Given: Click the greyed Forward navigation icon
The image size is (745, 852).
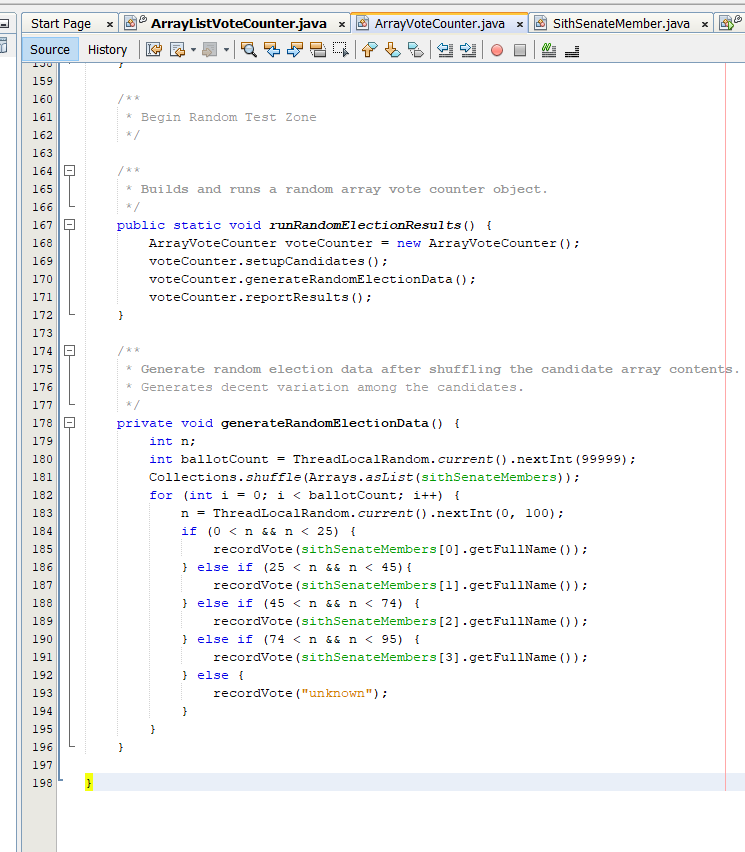Looking at the screenshot, I should point(209,50).
